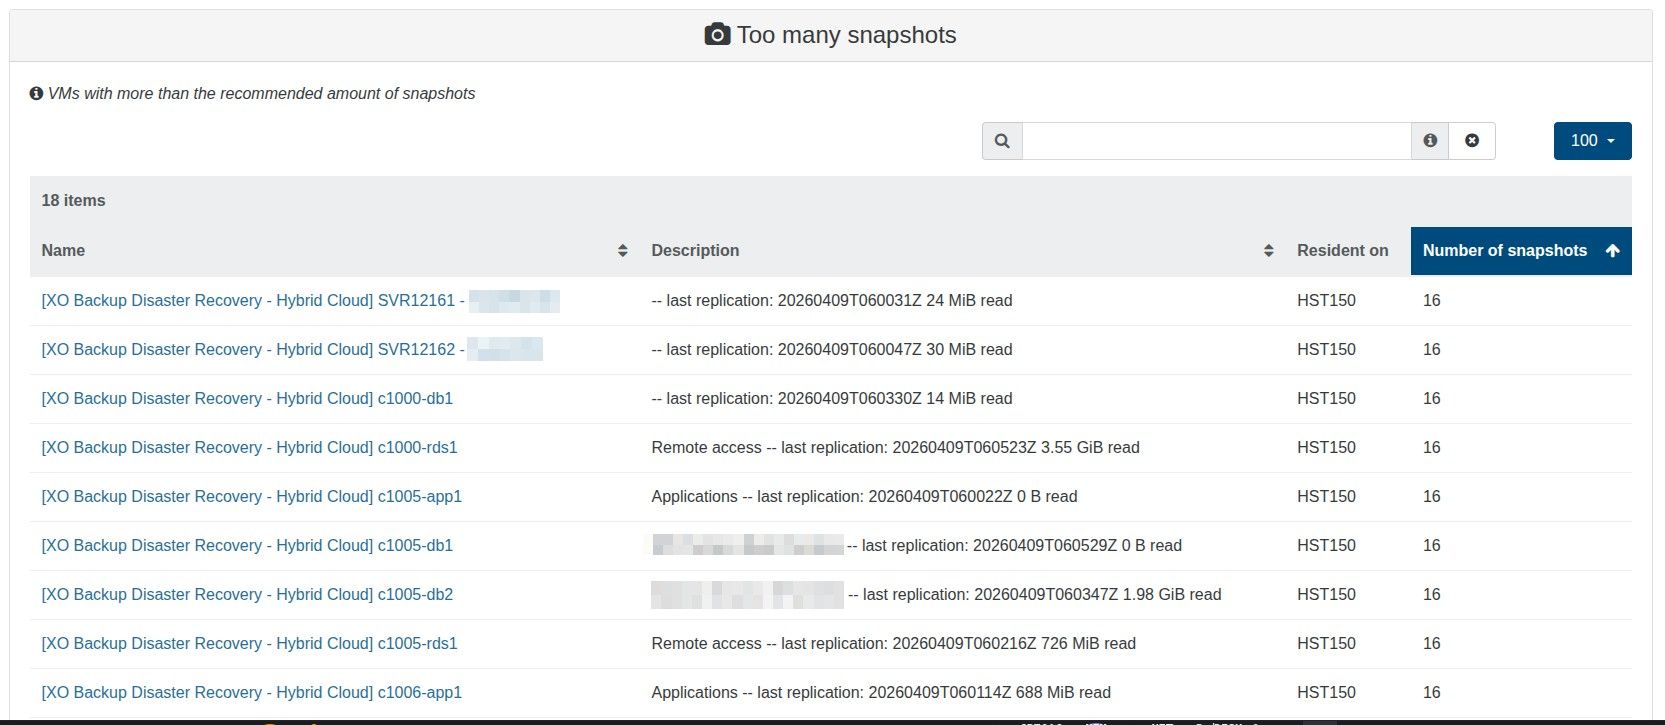Screen dimensions: 1665x725
Task: Open the SVR12162 backup VM link
Action: (252, 350)
